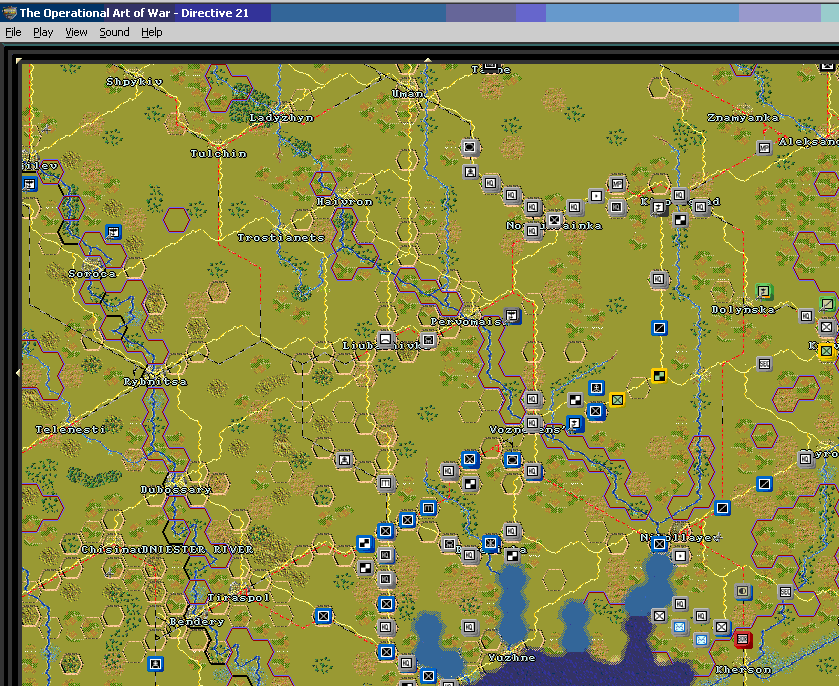The image size is (839, 687).
Task: Click the Haivron city label
Action: (x=344, y=202)
